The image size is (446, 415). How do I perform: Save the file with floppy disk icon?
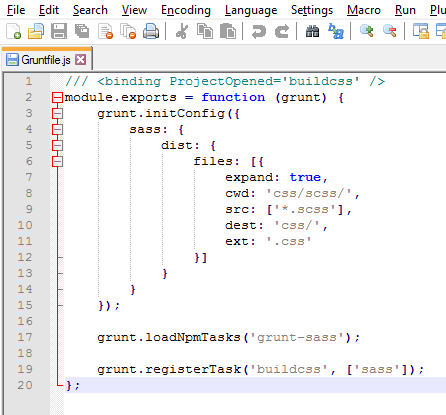59,31
